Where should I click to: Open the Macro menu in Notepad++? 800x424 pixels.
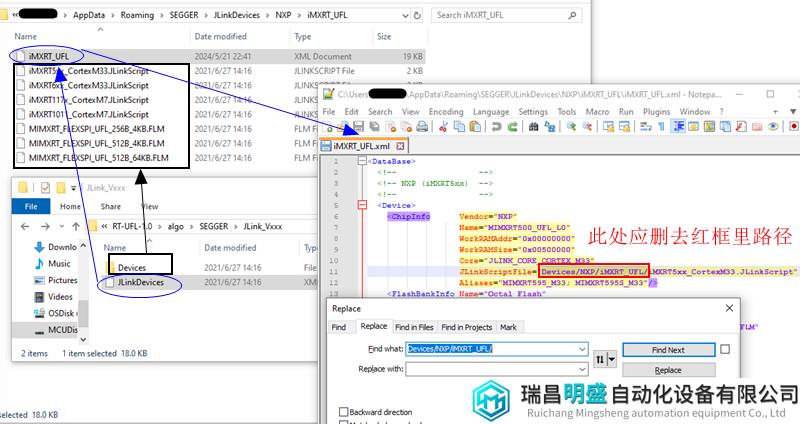tap(597, 111)
